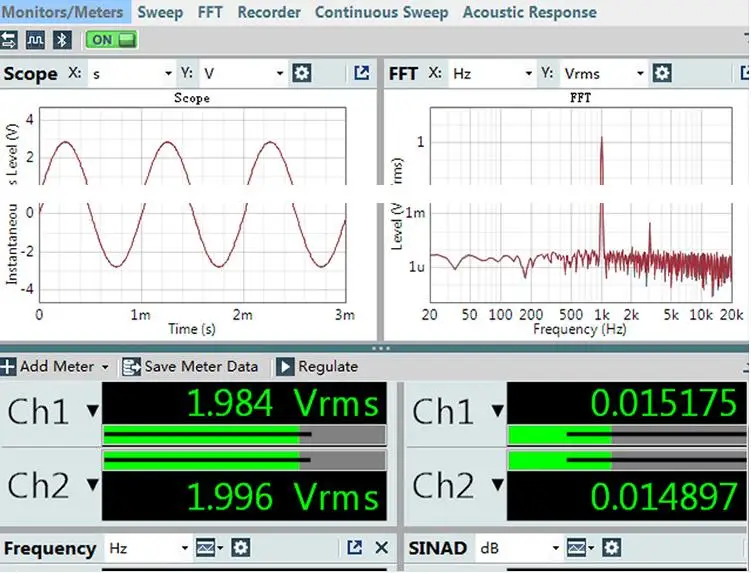Screen dimensions: 751x573
Task: Click the Bluetooth icon in the toolbar
Action: coord(62,40)
